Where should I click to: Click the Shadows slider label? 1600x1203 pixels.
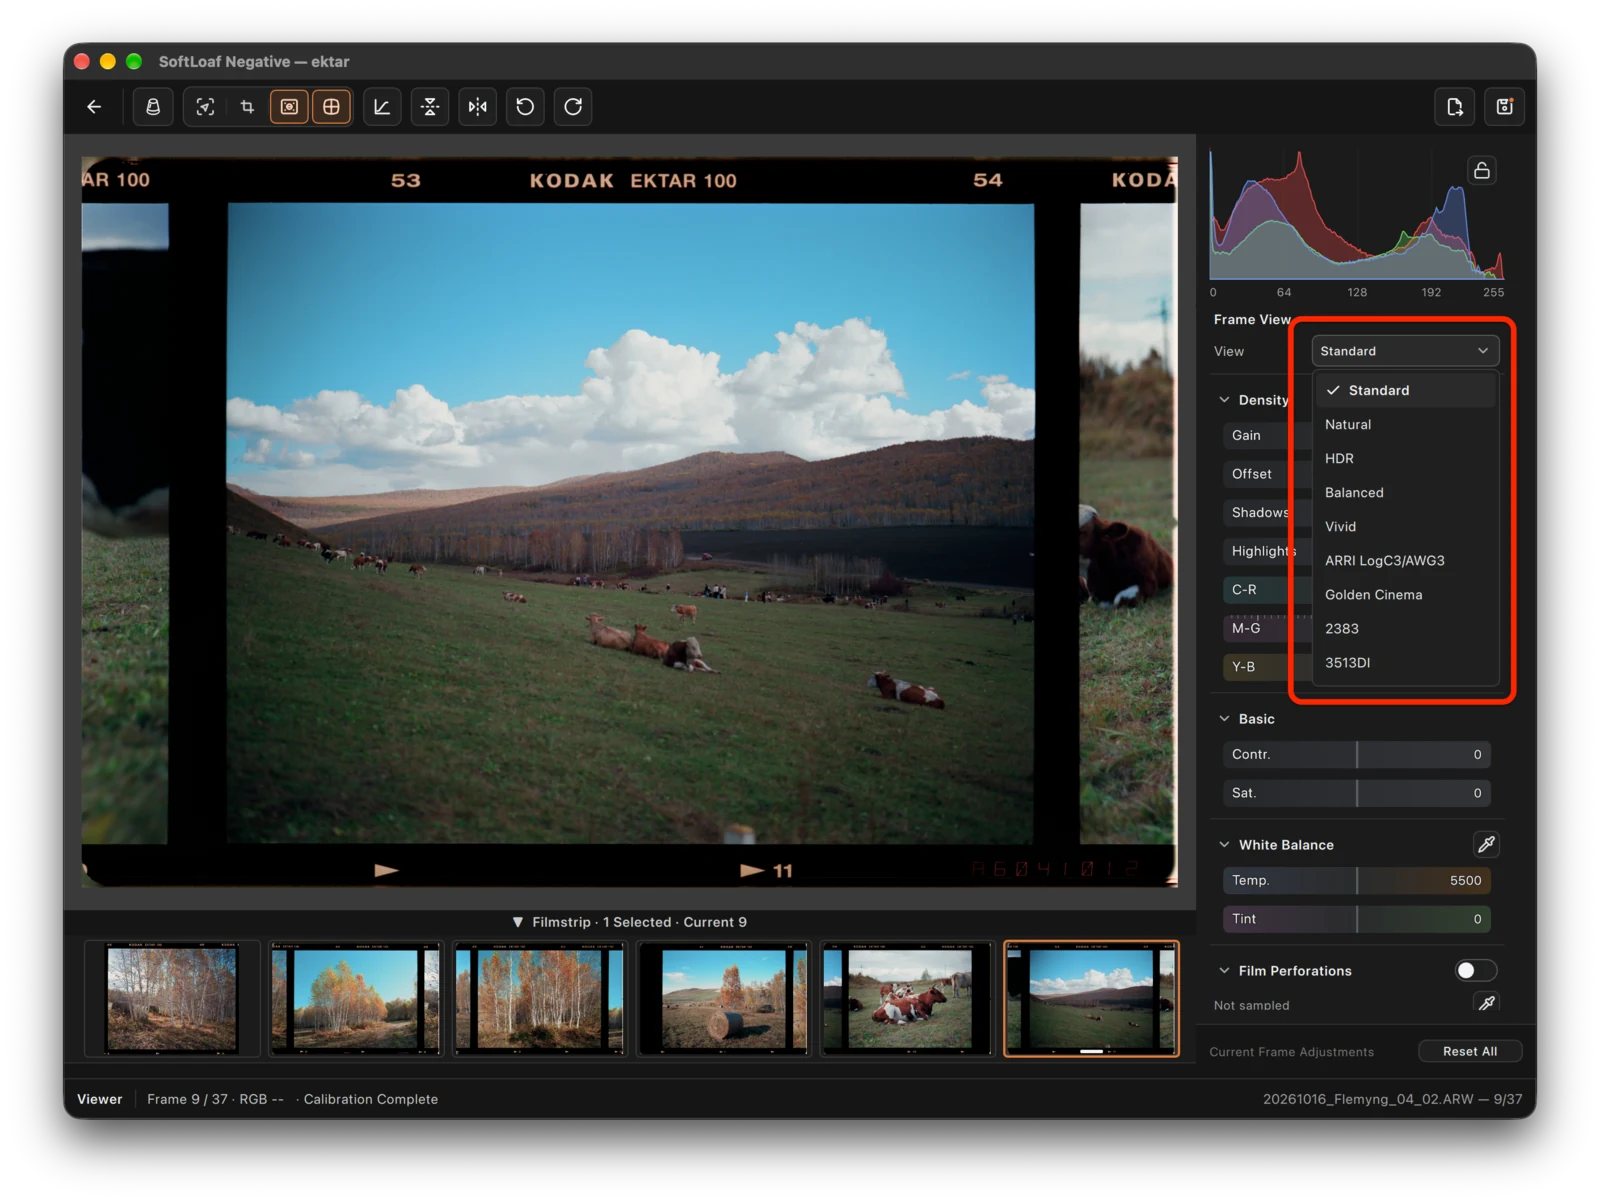pos(1260,512)
